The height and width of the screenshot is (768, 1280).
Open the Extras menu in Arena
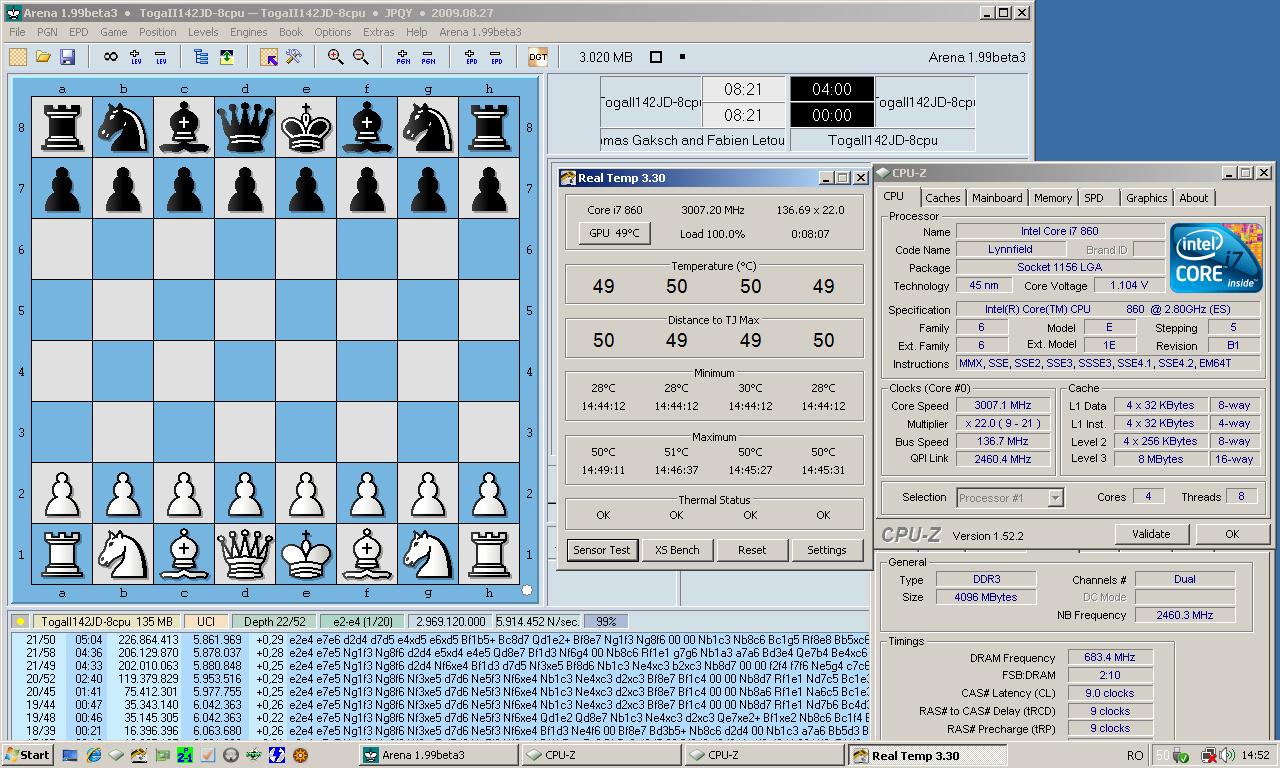378,32
